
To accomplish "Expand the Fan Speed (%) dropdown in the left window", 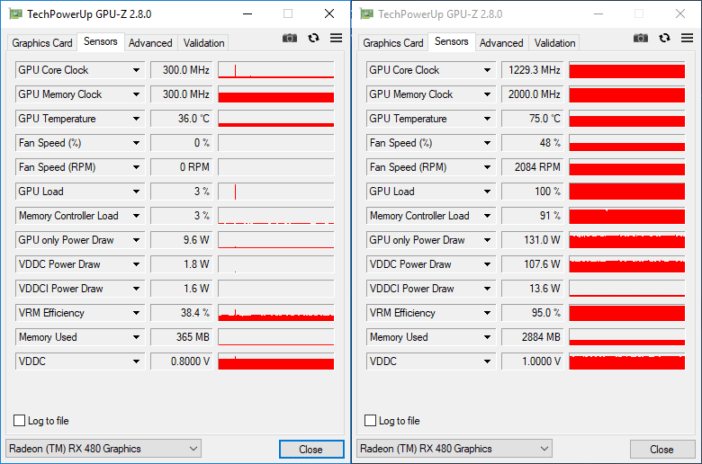I will pos(136,143).
